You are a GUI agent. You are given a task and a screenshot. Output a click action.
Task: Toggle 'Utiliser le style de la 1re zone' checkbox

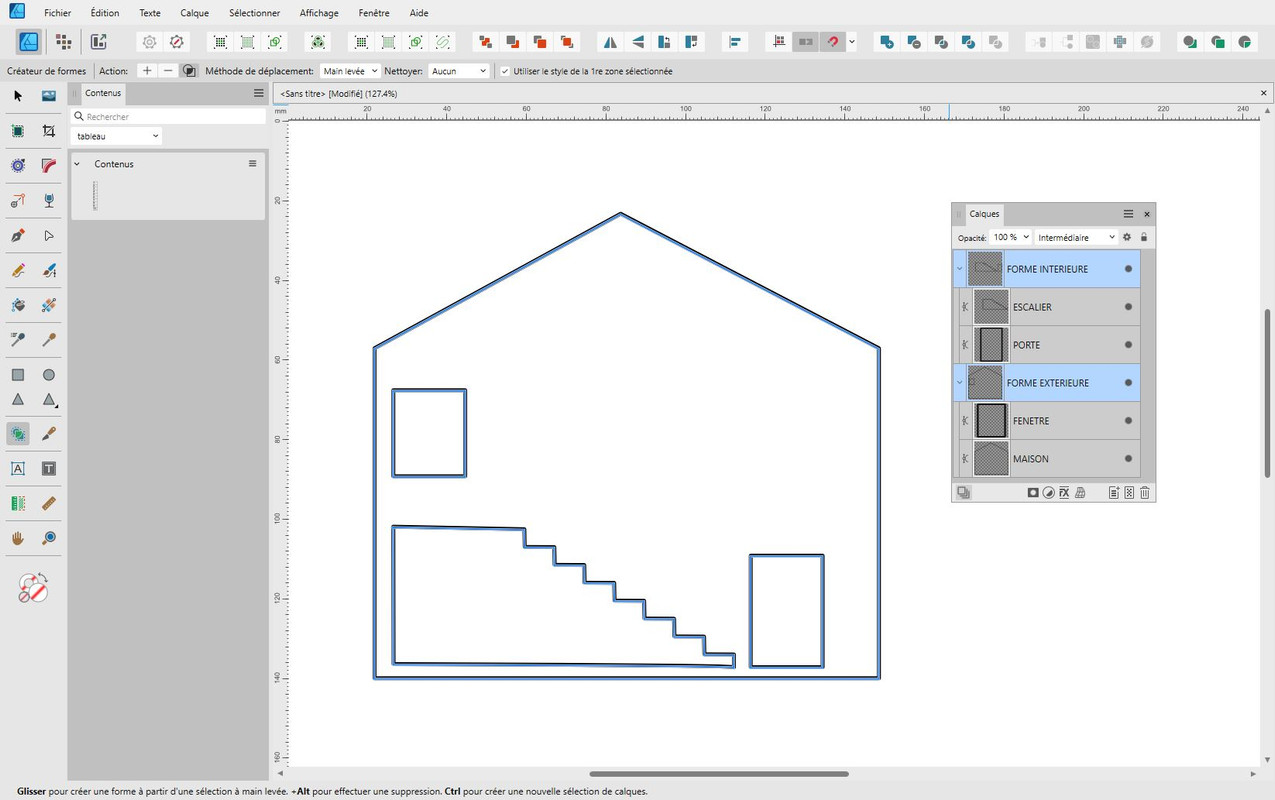[505, 71]
